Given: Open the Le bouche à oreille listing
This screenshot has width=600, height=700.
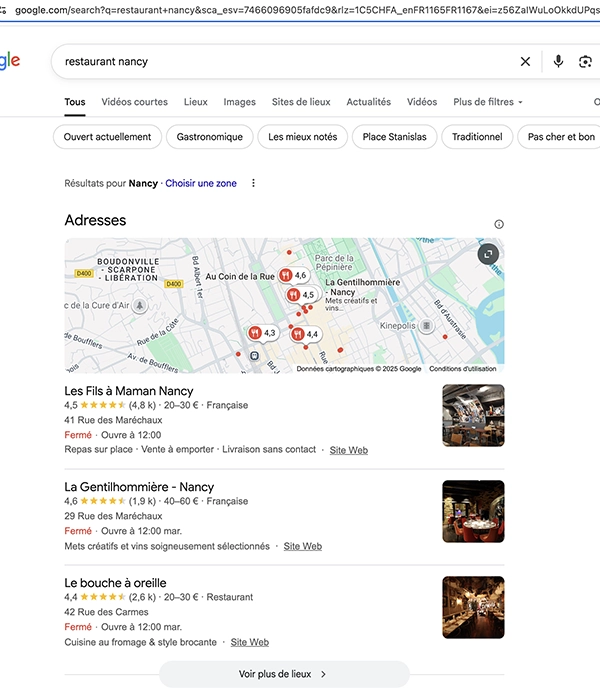Looking at the screenshot, I should pos(115,583).
